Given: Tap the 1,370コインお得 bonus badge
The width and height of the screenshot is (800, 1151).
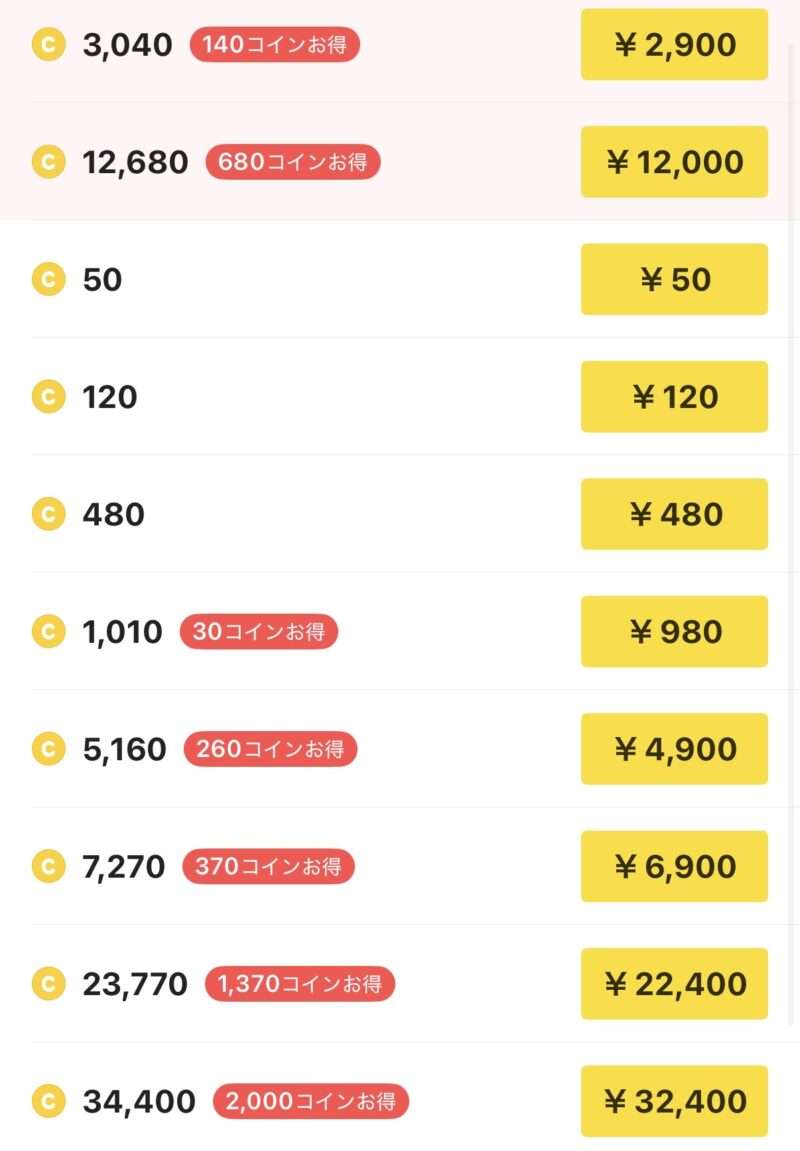Looking at the screenshot, I should coord(300,984).
